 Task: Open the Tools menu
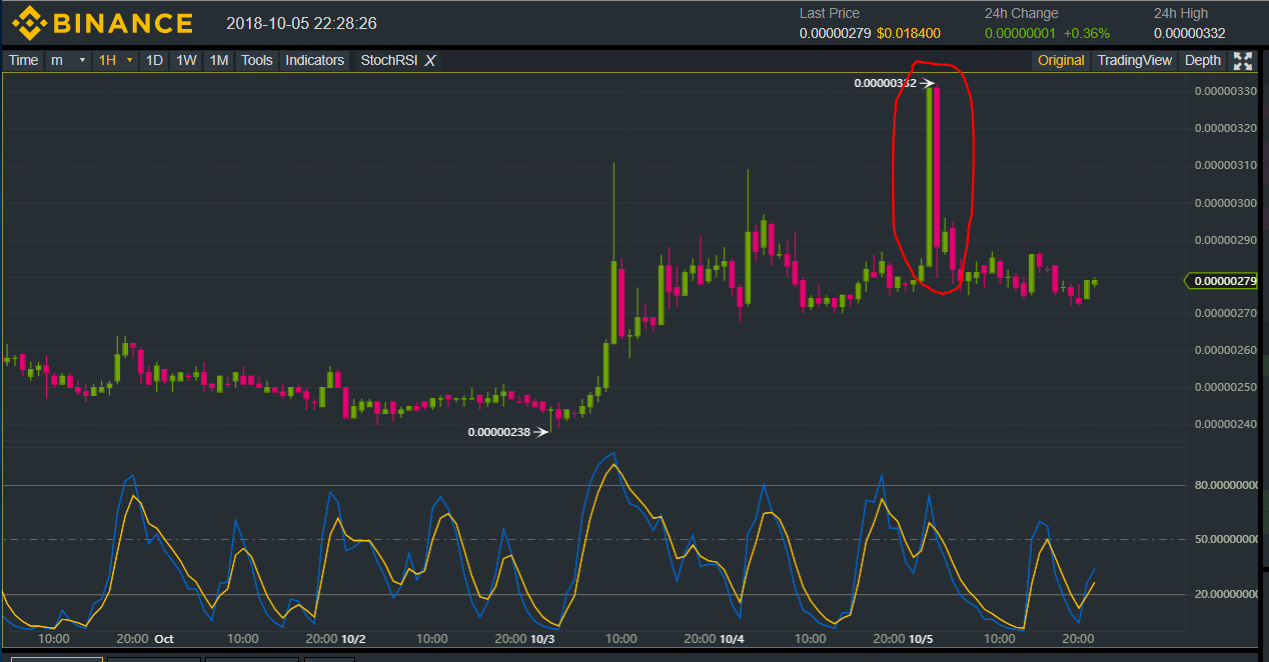point(256,60)
